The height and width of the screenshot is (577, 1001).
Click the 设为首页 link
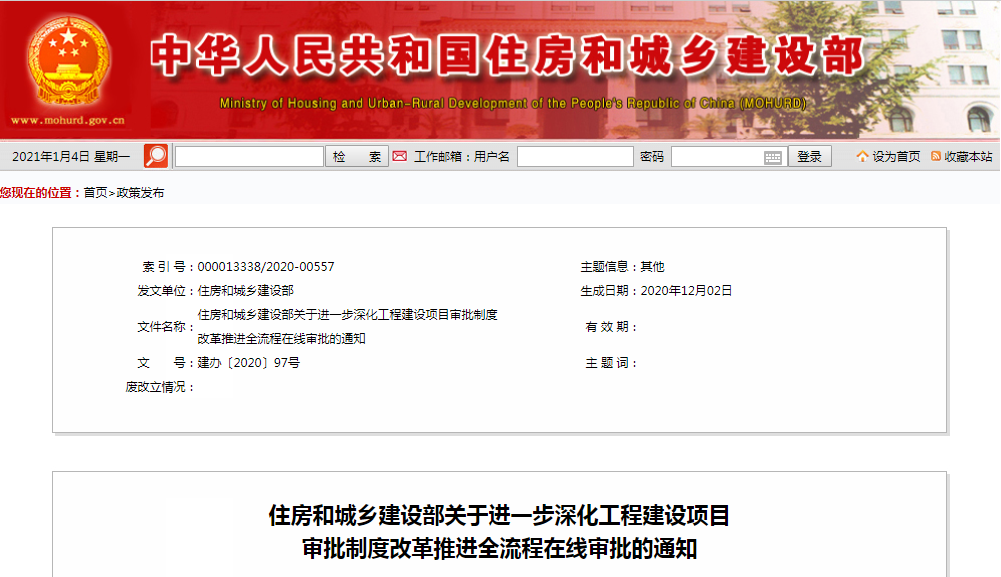click(x=896, y=157)
